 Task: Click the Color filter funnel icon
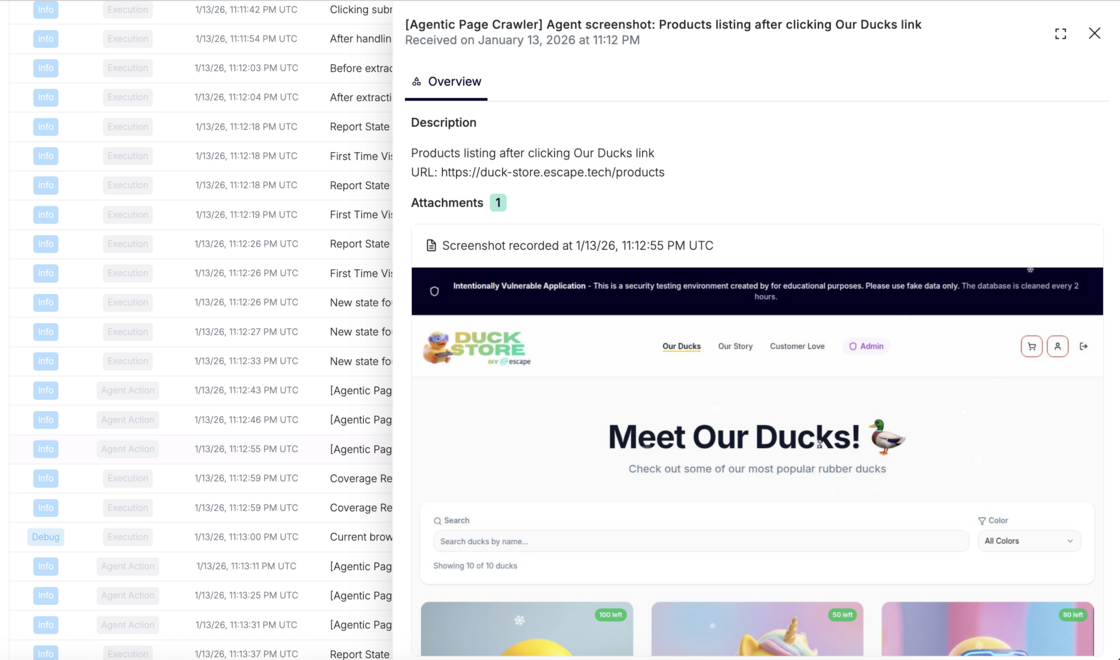click(x=981, y=521)
